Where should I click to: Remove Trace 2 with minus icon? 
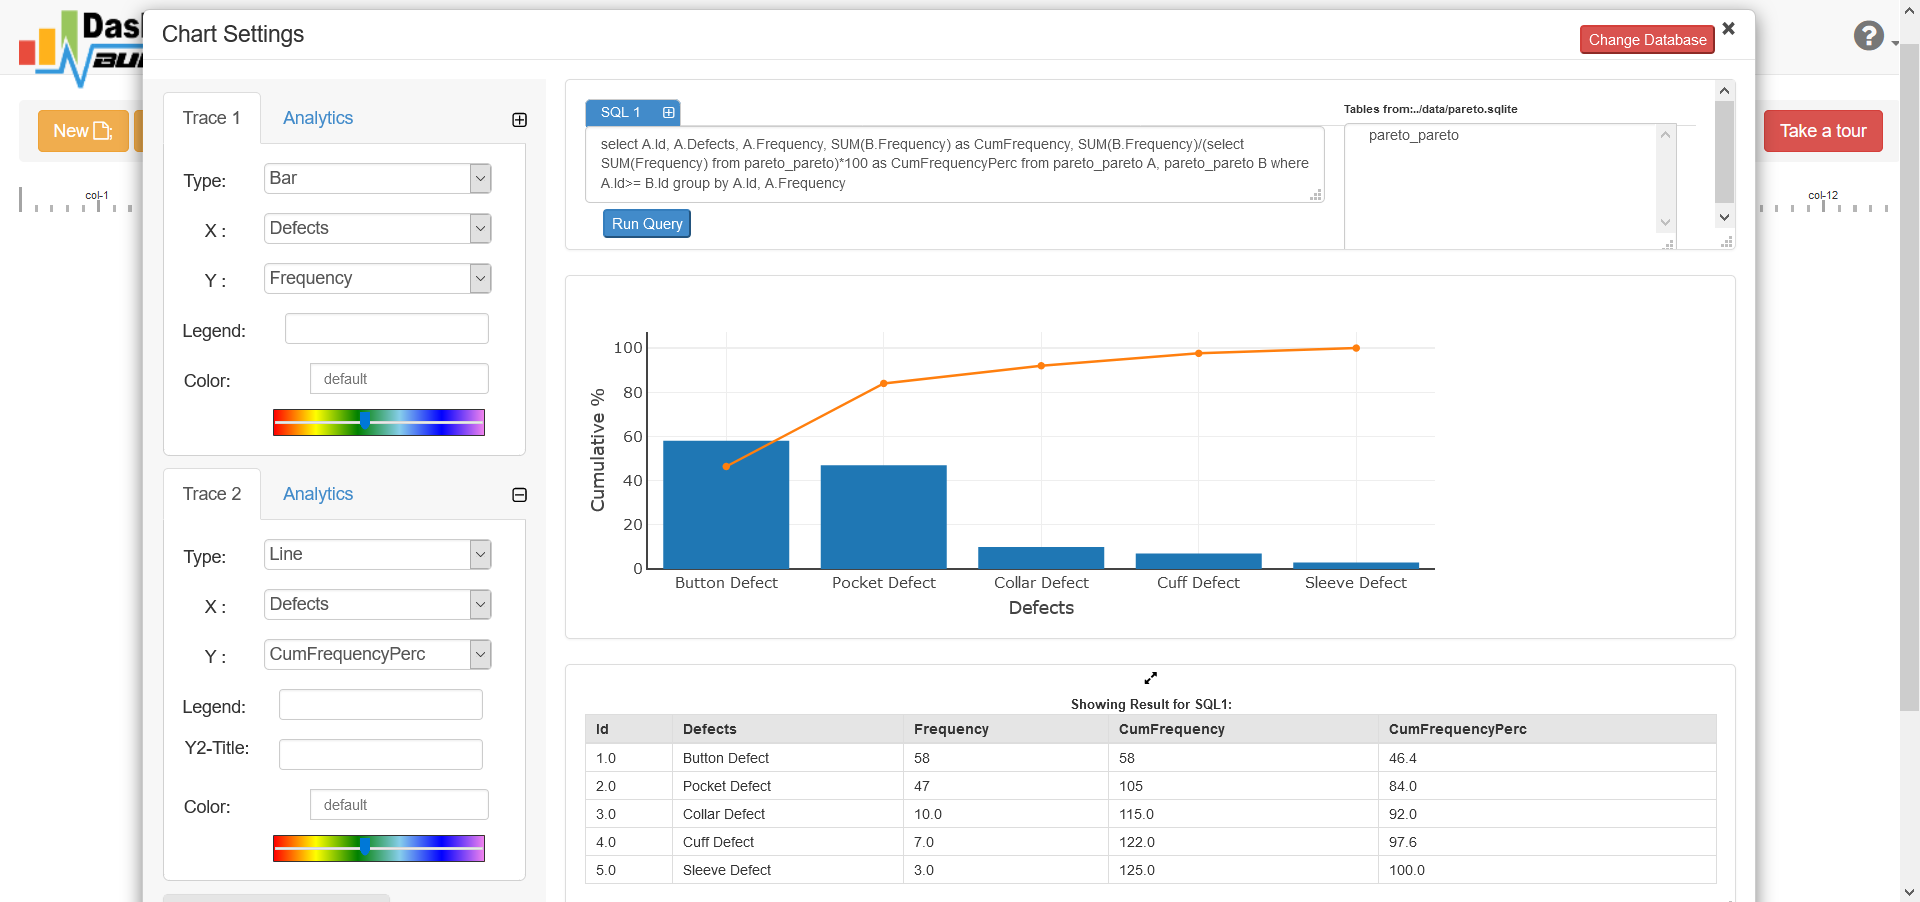click(x=519, y=495)
